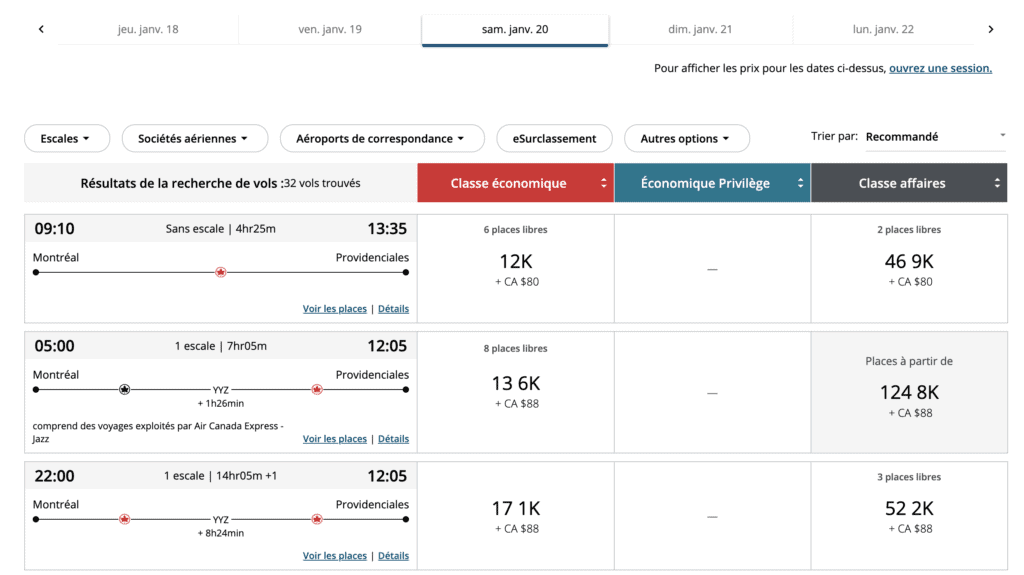
Task: Open the Autres options dropdown
Action: 686,138
